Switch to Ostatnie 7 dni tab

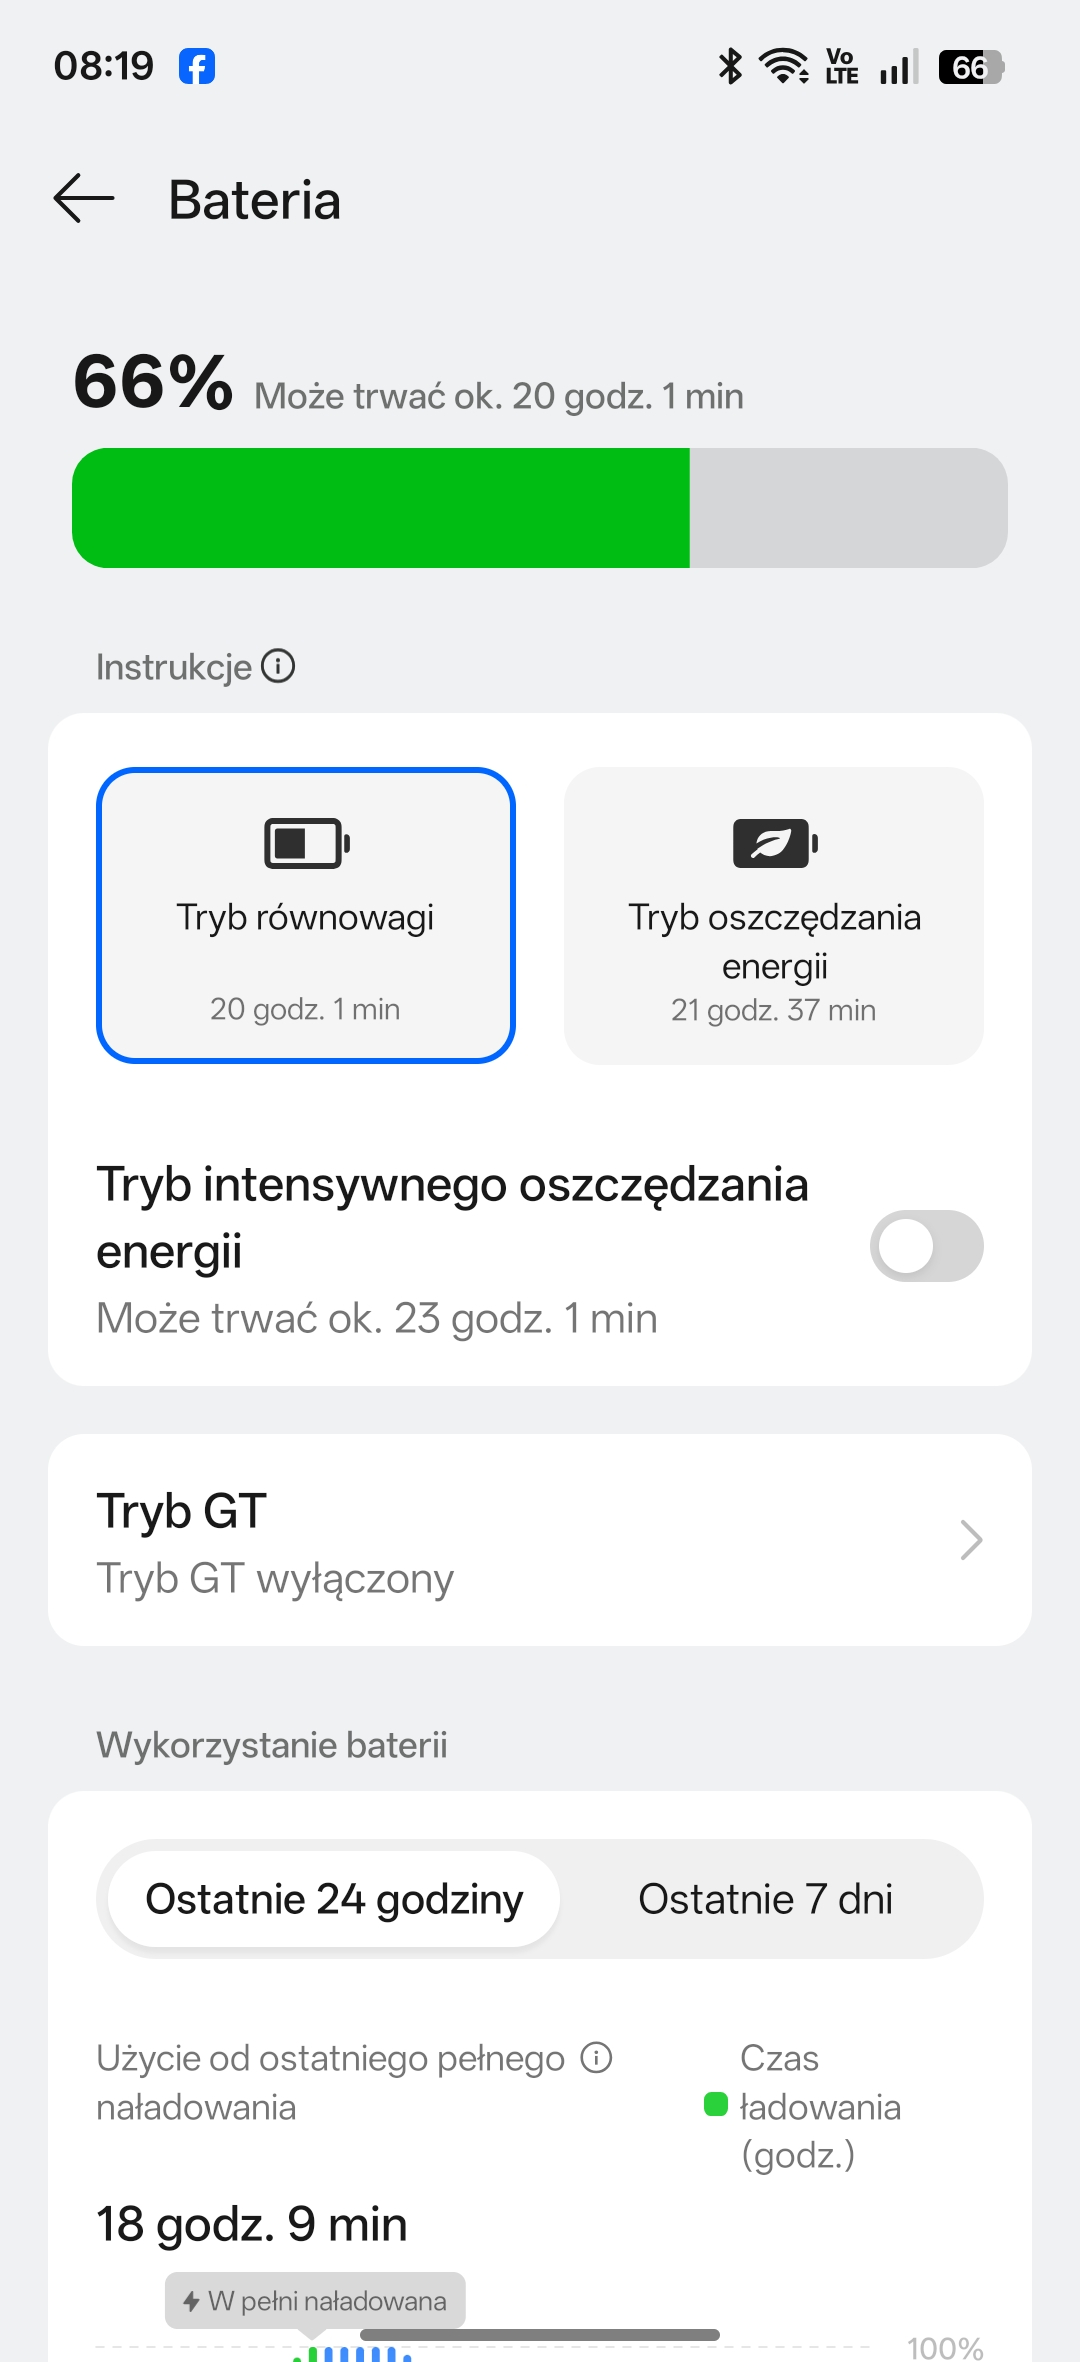pyautogui.click(x=765, y=1899)
